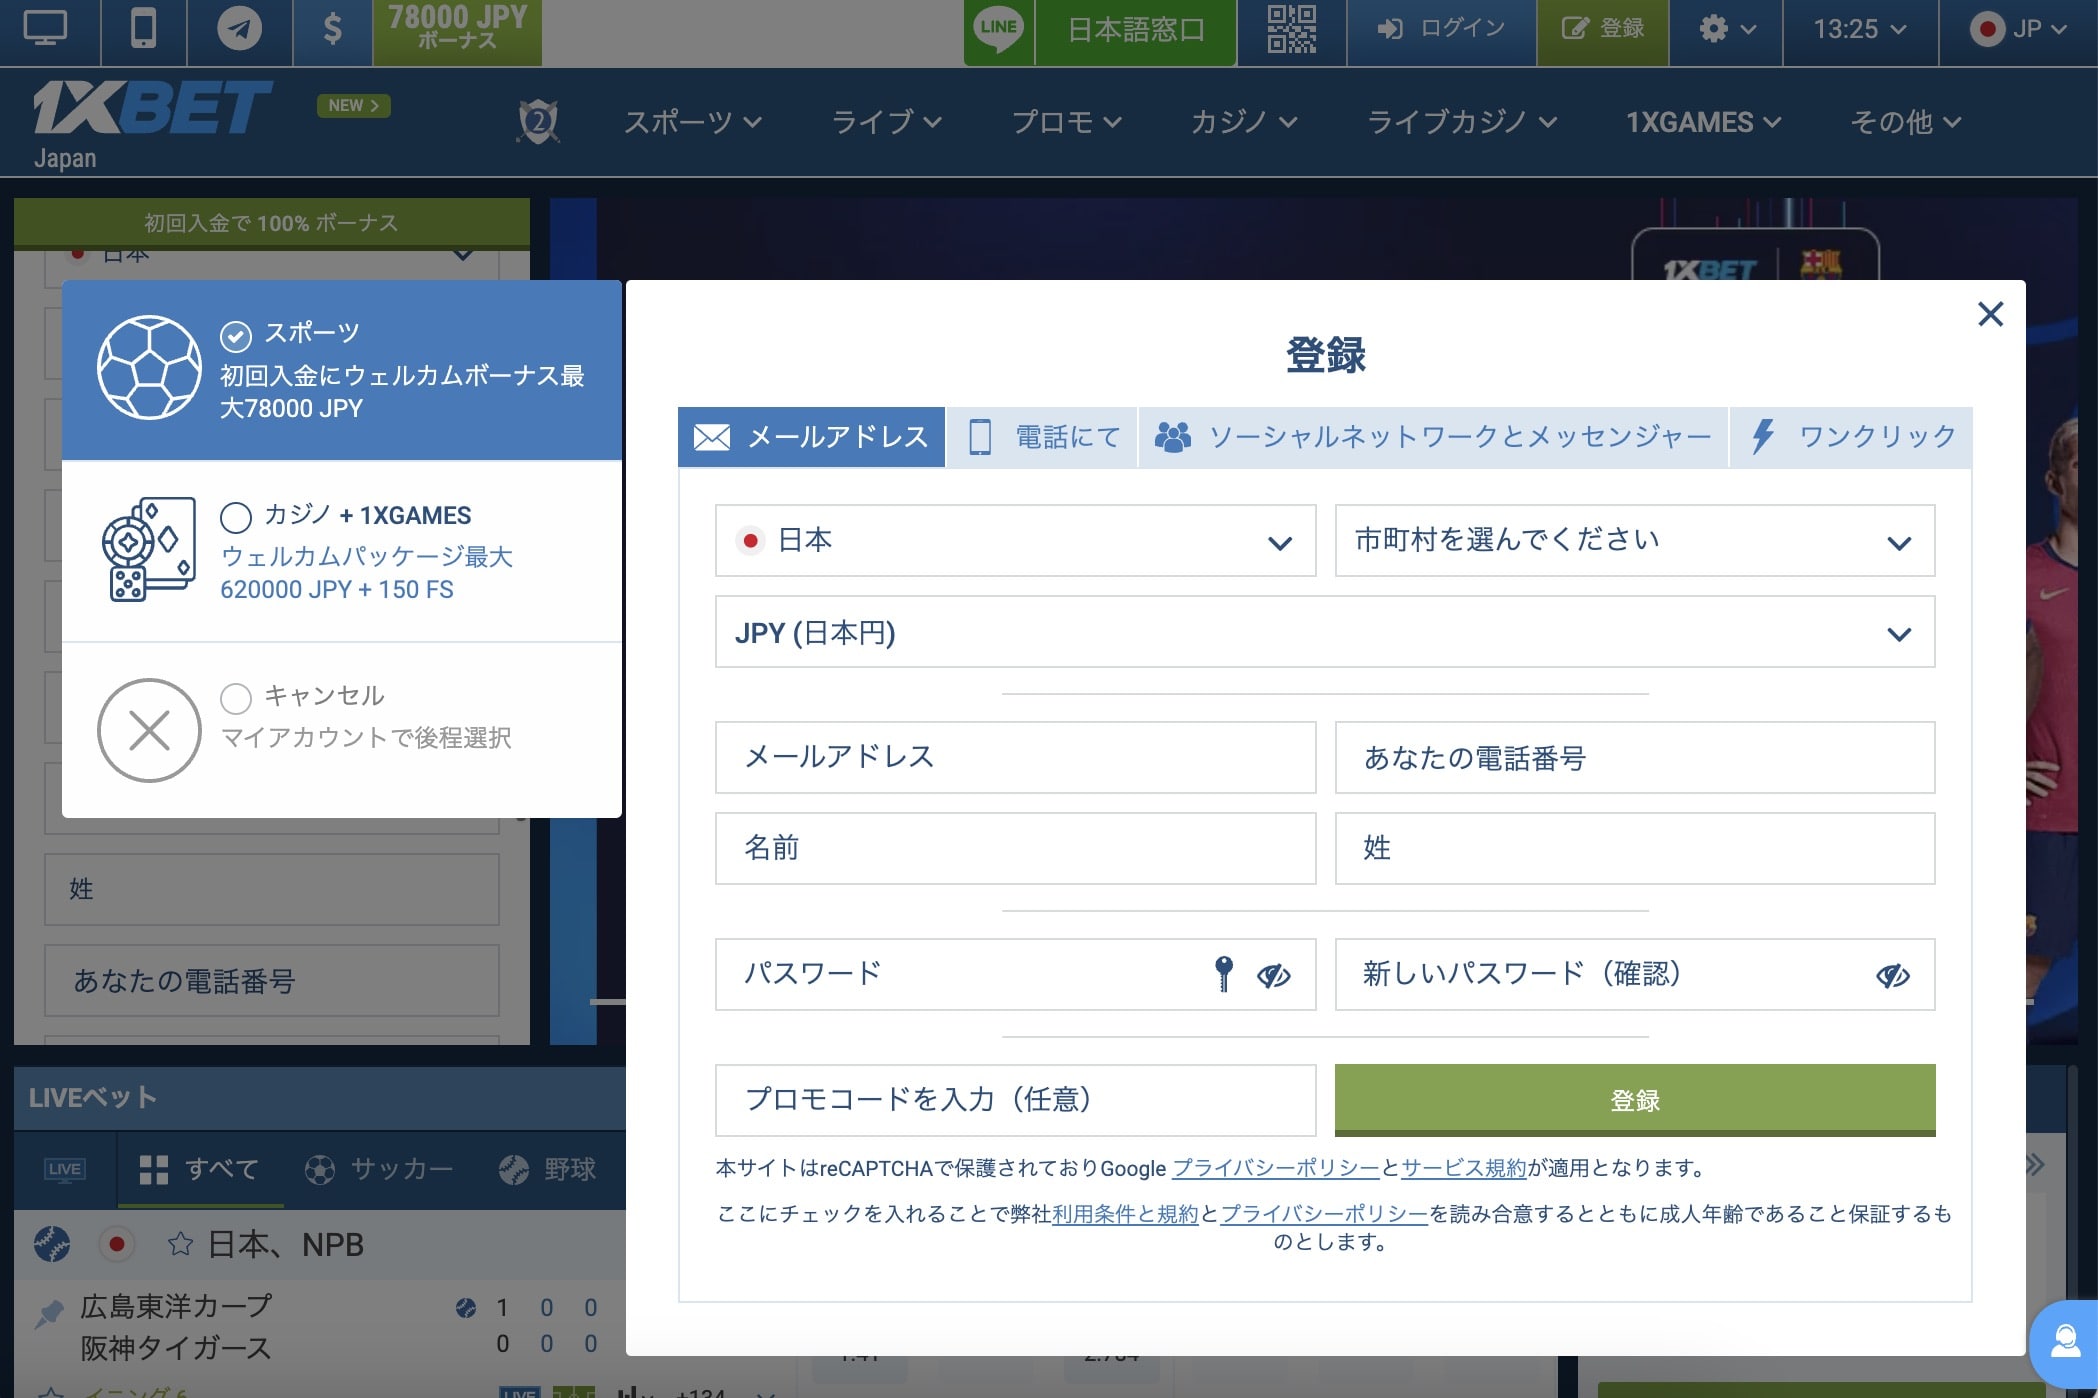Click メールアドレス input field
Screen dimensions: 2098x1398
click(1015, 757)
